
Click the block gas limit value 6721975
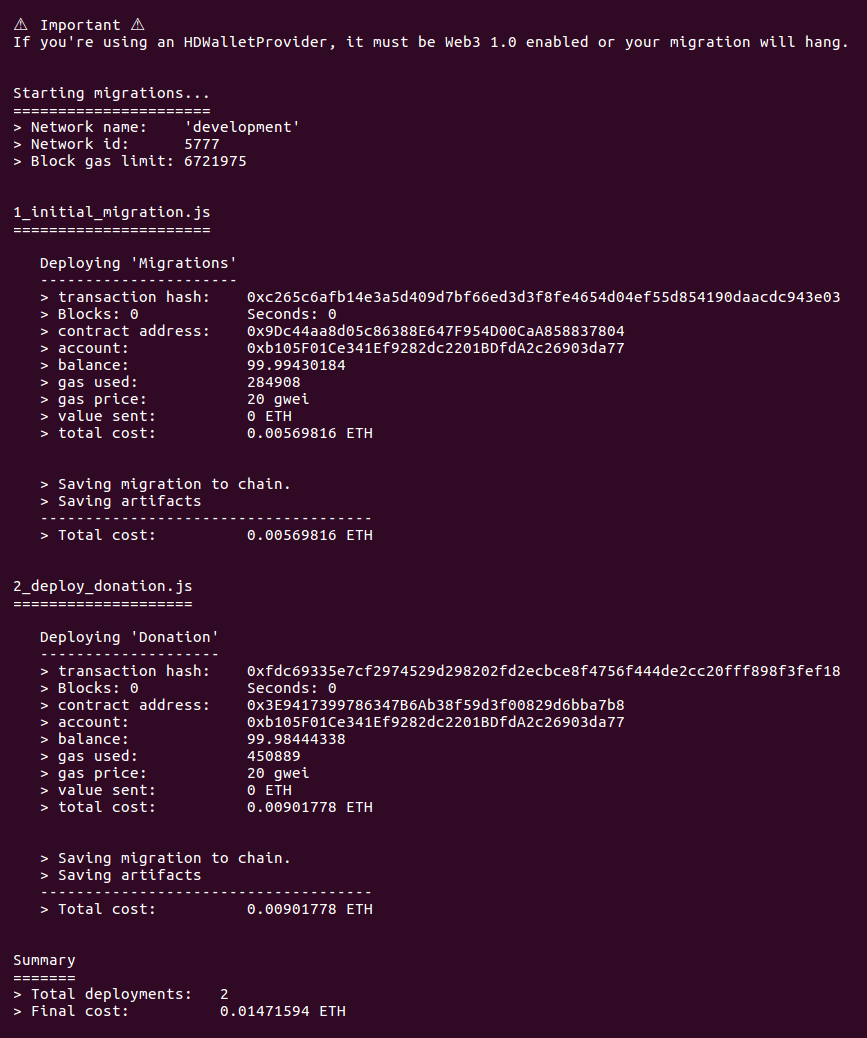(214, 161)
